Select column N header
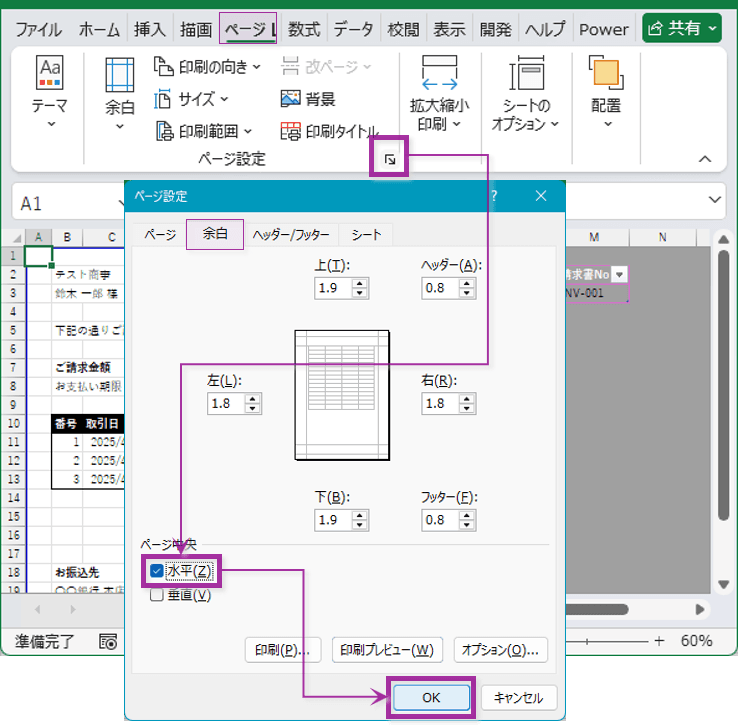 coord(663,237)
